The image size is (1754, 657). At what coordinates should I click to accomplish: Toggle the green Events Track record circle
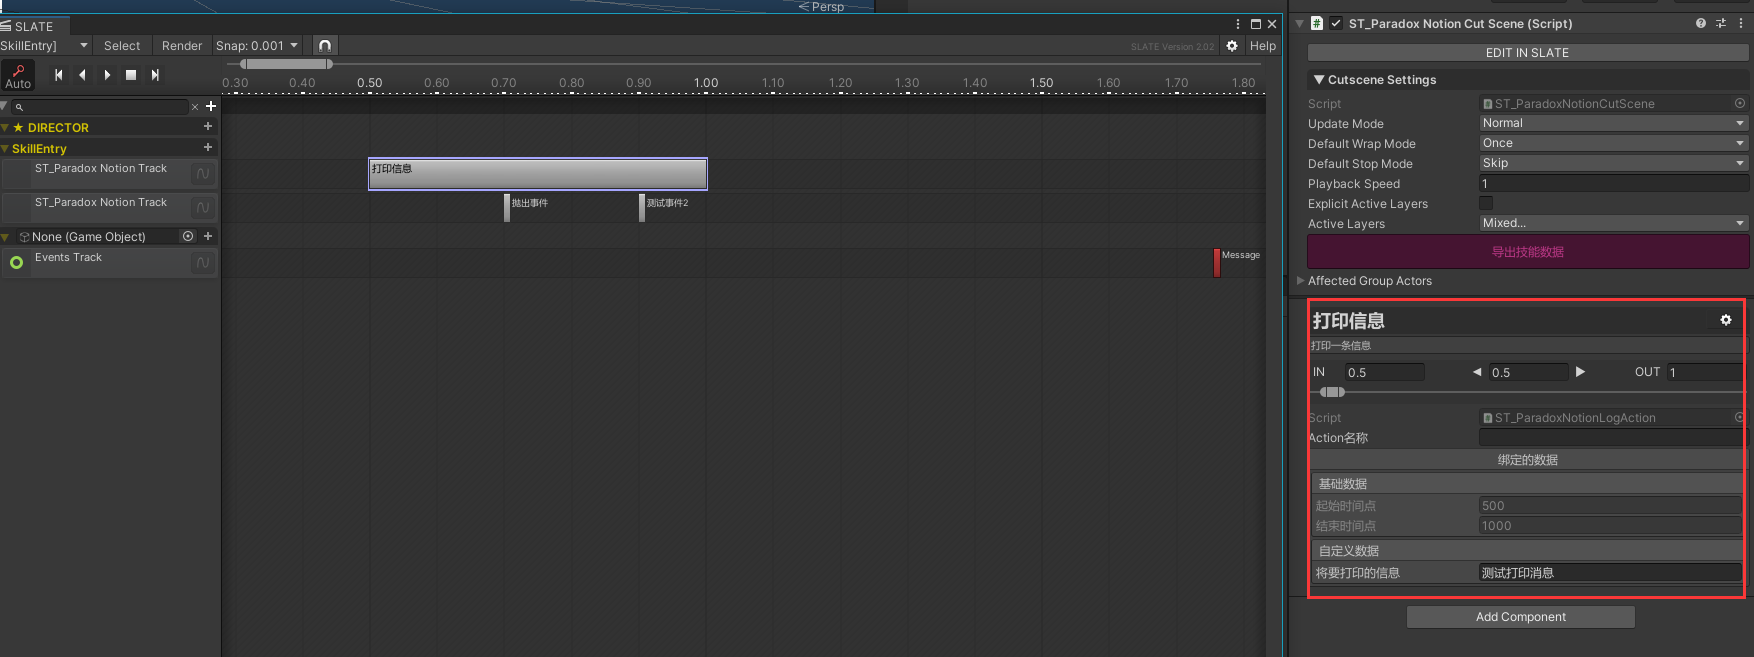click(x=16, y=263)
